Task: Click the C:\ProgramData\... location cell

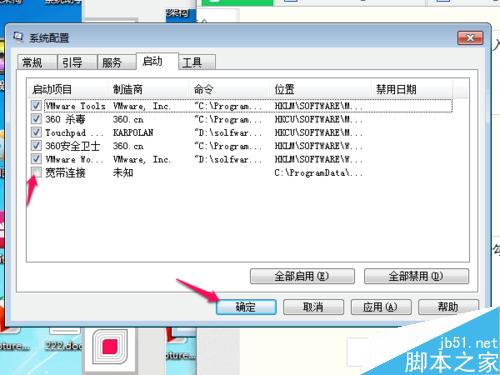Action: click(318, 173)
